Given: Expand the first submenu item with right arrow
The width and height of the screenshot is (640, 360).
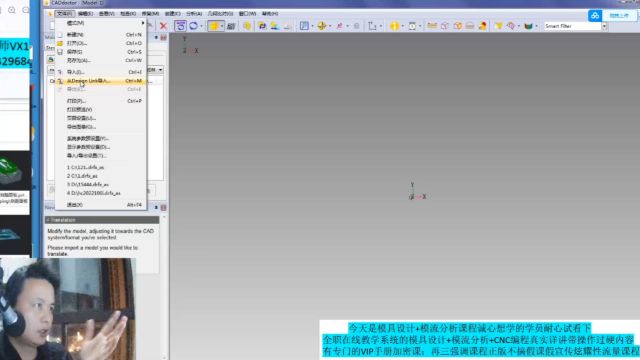Looking at the screenshot, I should click(x=101, y=23).
